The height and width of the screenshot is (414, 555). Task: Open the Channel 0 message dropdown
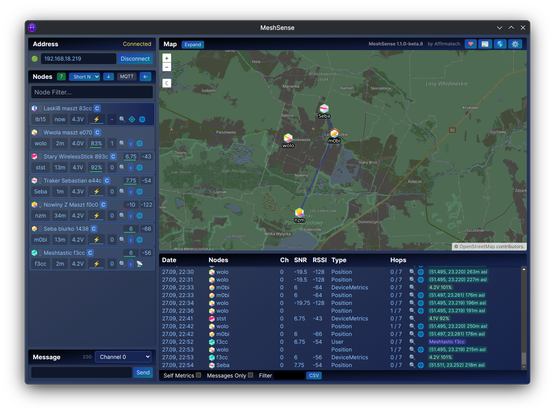point(124,357)
